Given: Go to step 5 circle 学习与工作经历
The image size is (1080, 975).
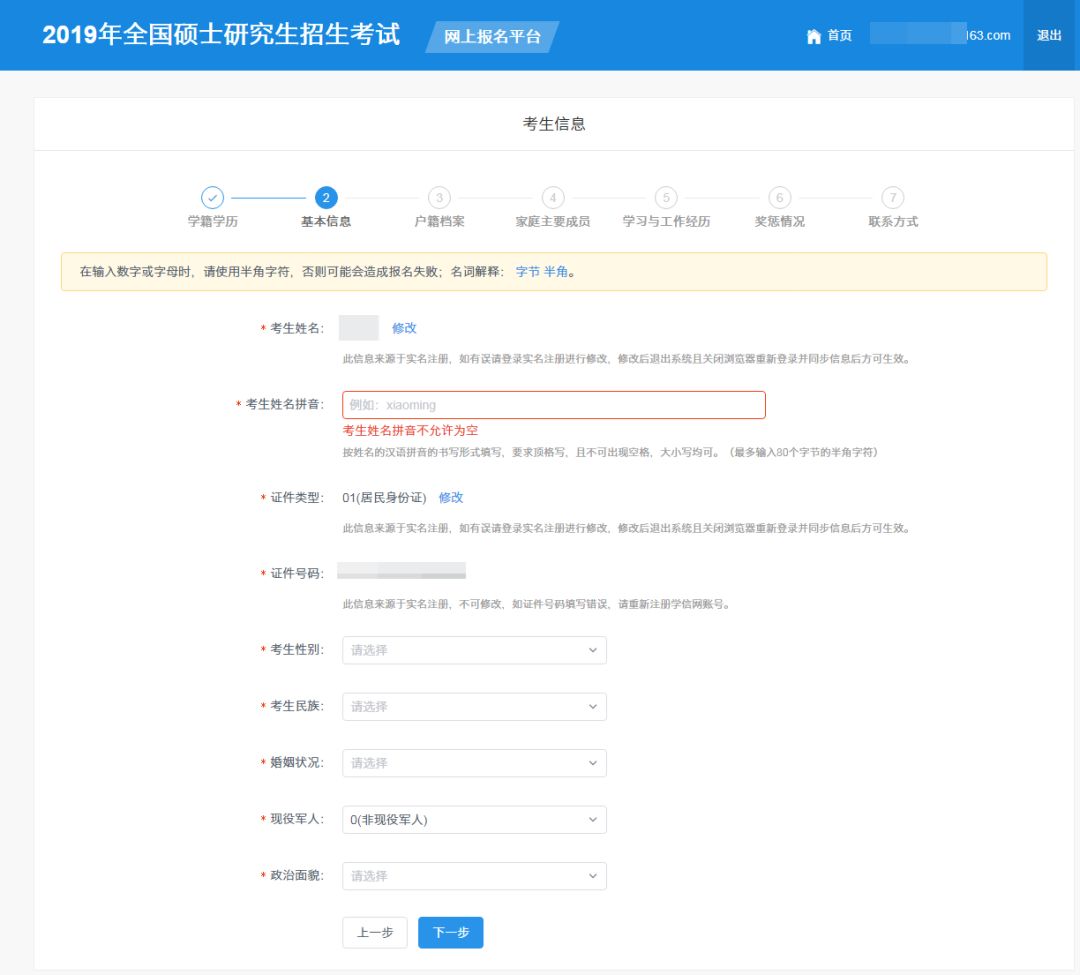Looking at the screenshot, I should click(x=666, y=198).
